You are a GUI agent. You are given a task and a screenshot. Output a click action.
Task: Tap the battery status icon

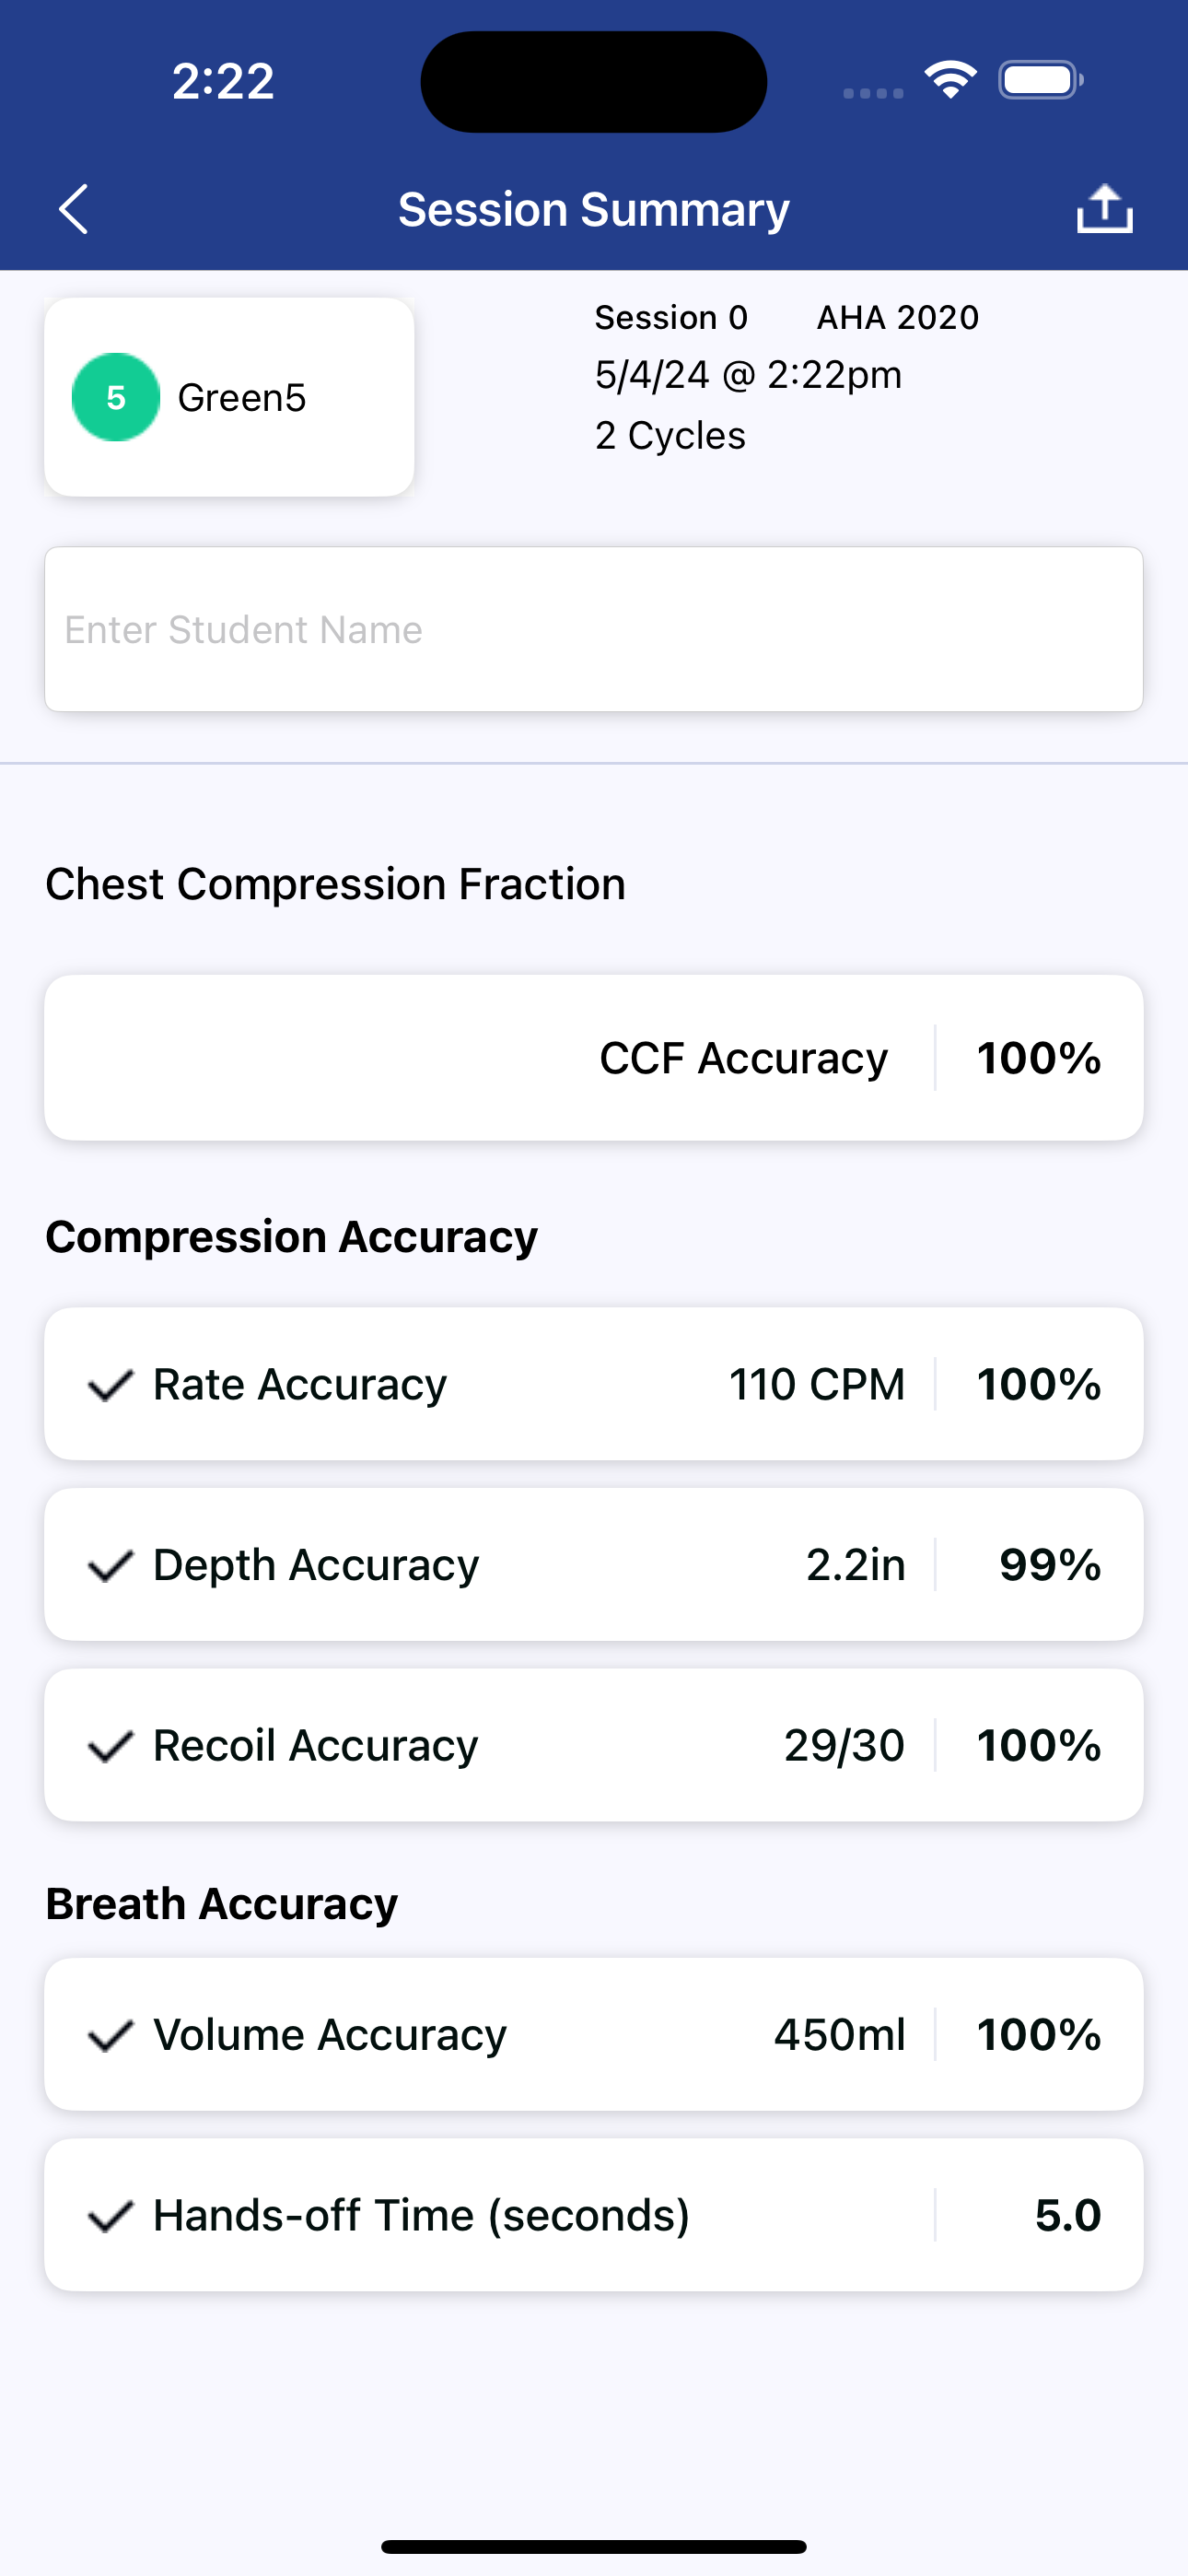point(1040,80)
